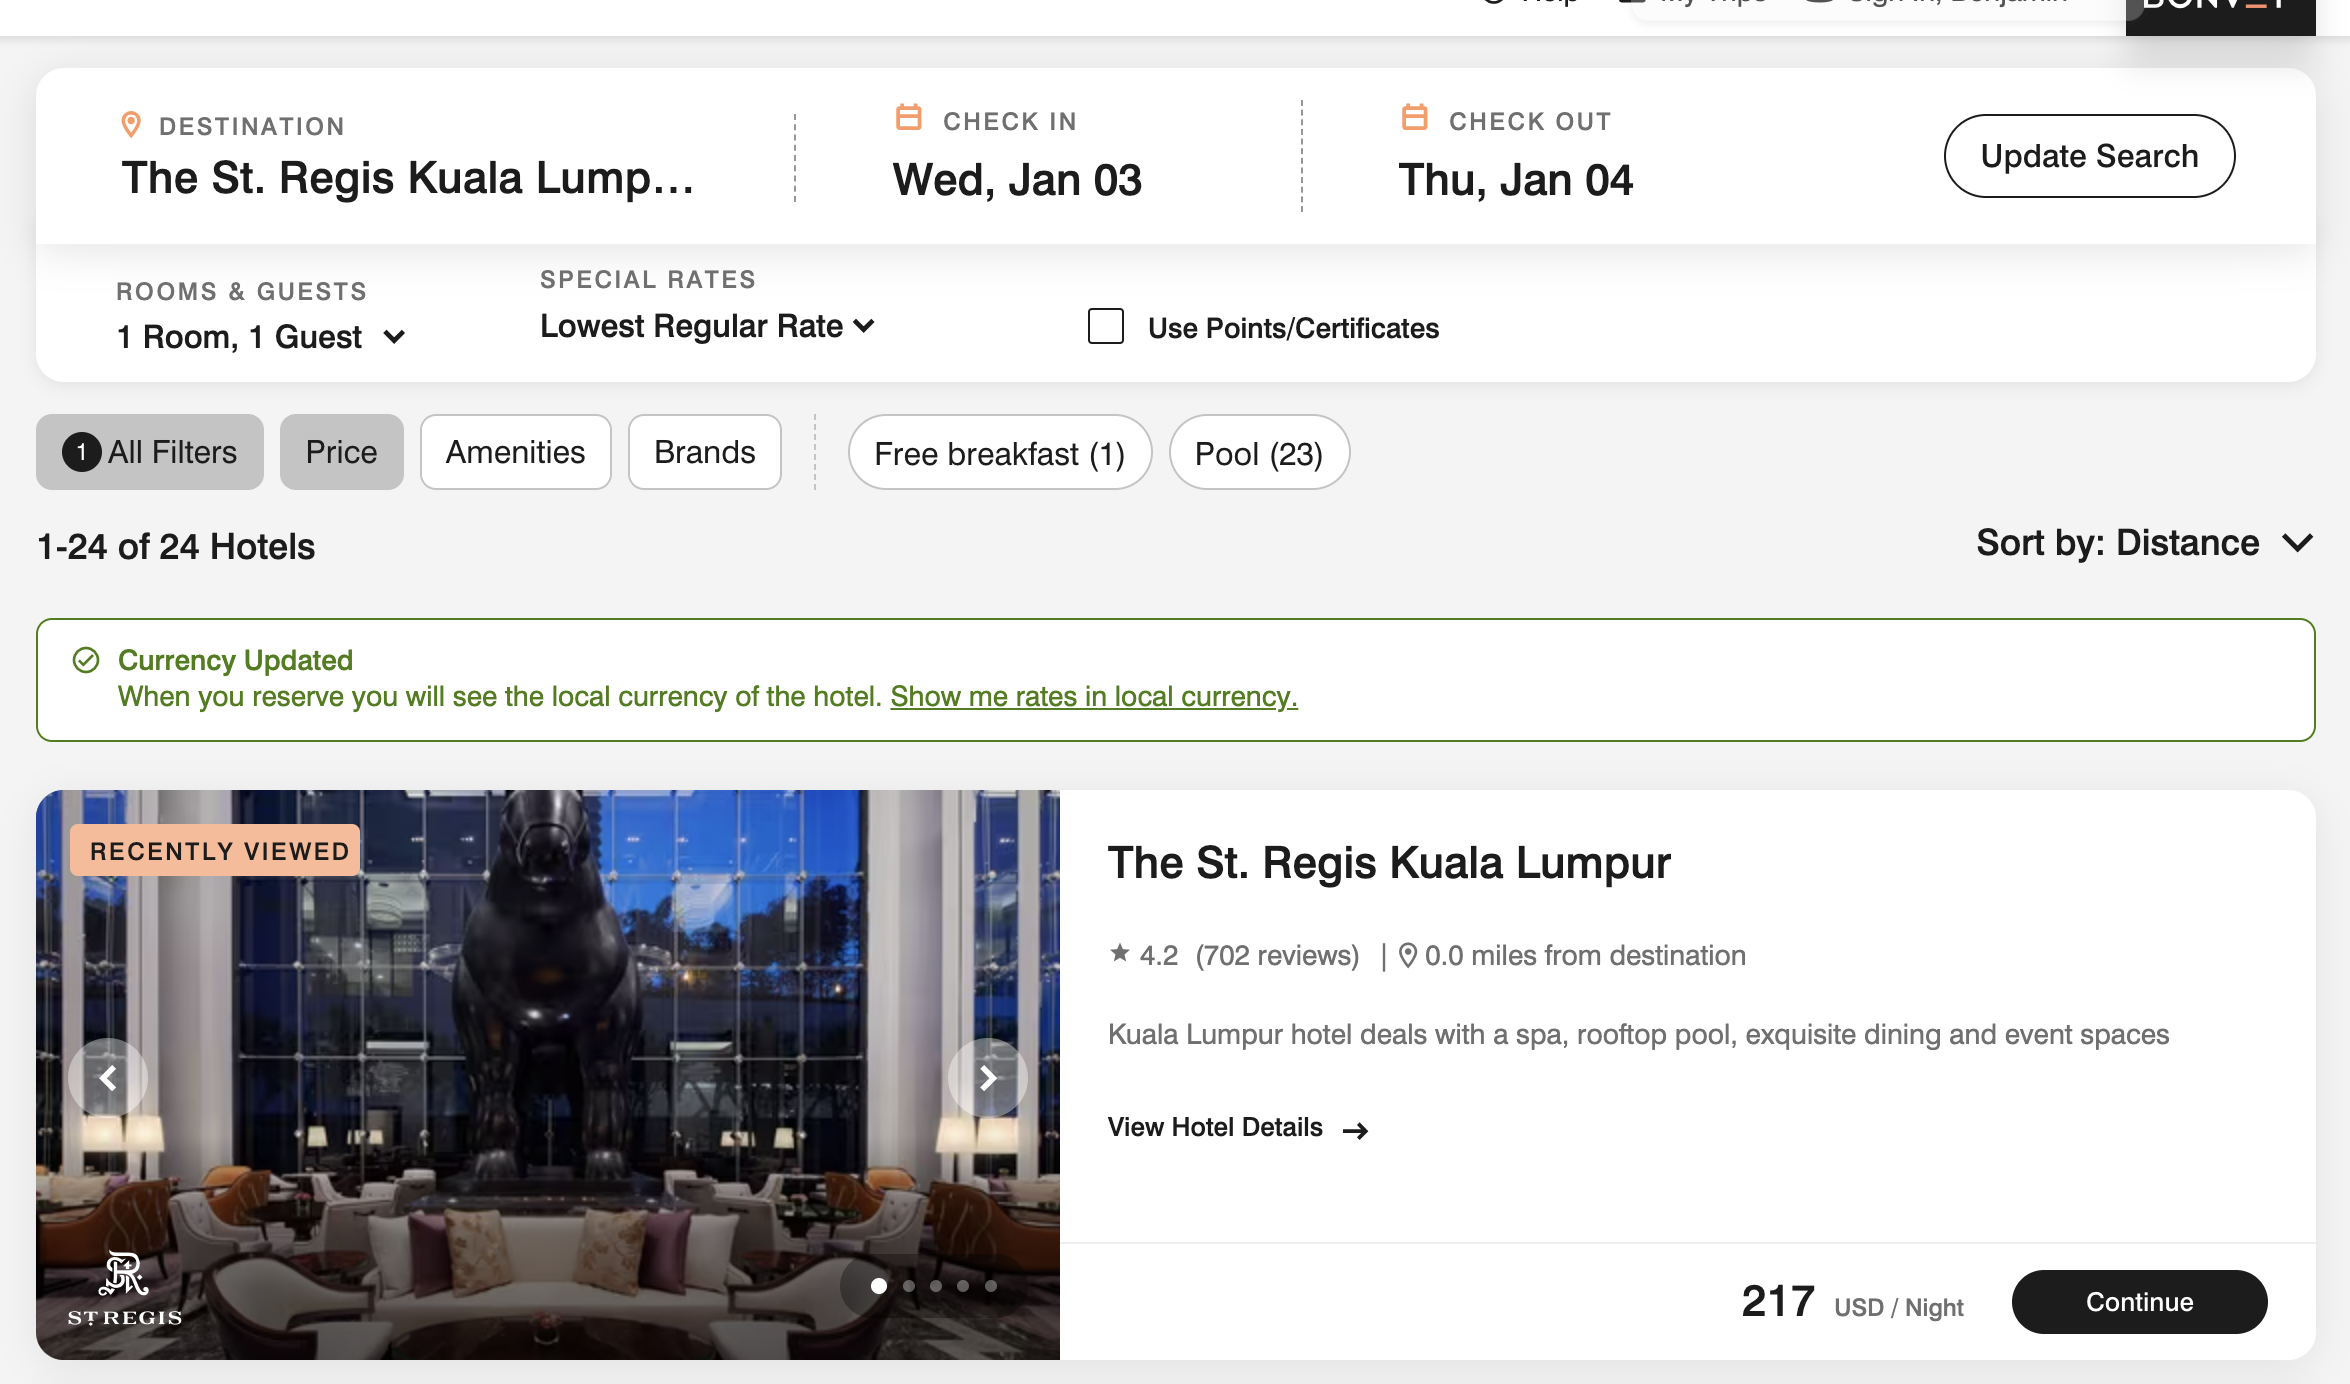The height and width of the screenshot is (1384, 2350).
Task: Follow Show me rates in local currency link
Action: pos(1094,696)
